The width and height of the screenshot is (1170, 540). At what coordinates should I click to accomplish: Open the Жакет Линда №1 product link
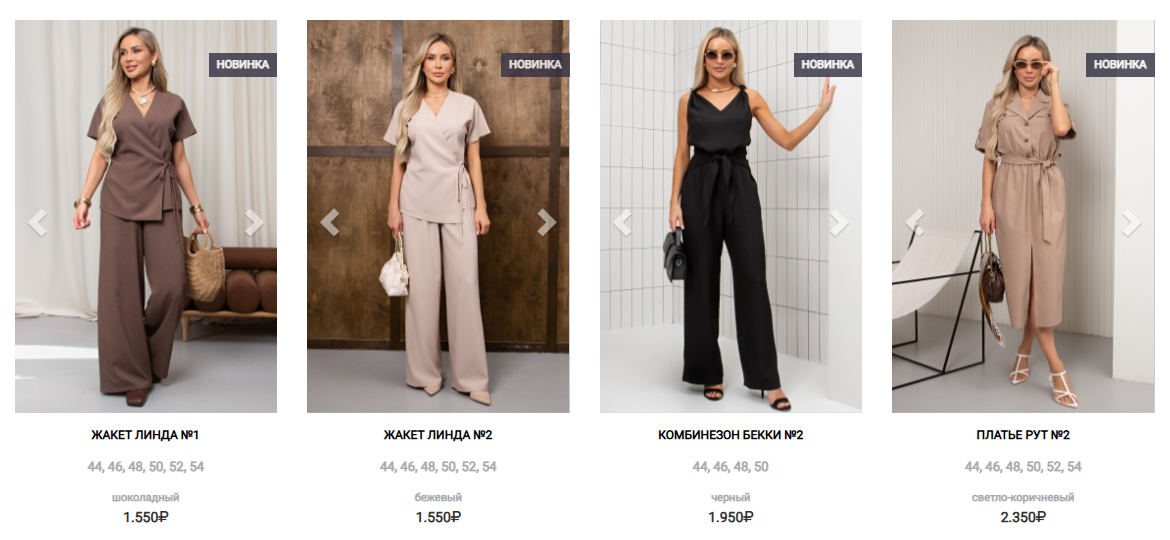coord(146,435)
